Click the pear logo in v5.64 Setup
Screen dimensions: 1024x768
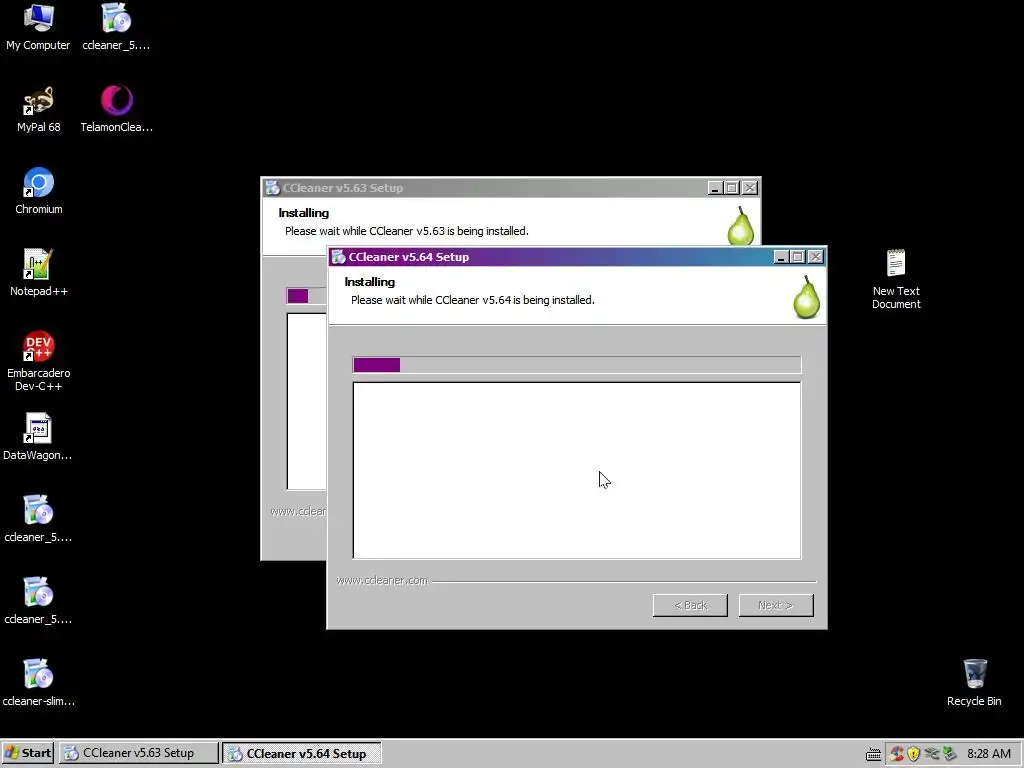[x=807, y=297]
